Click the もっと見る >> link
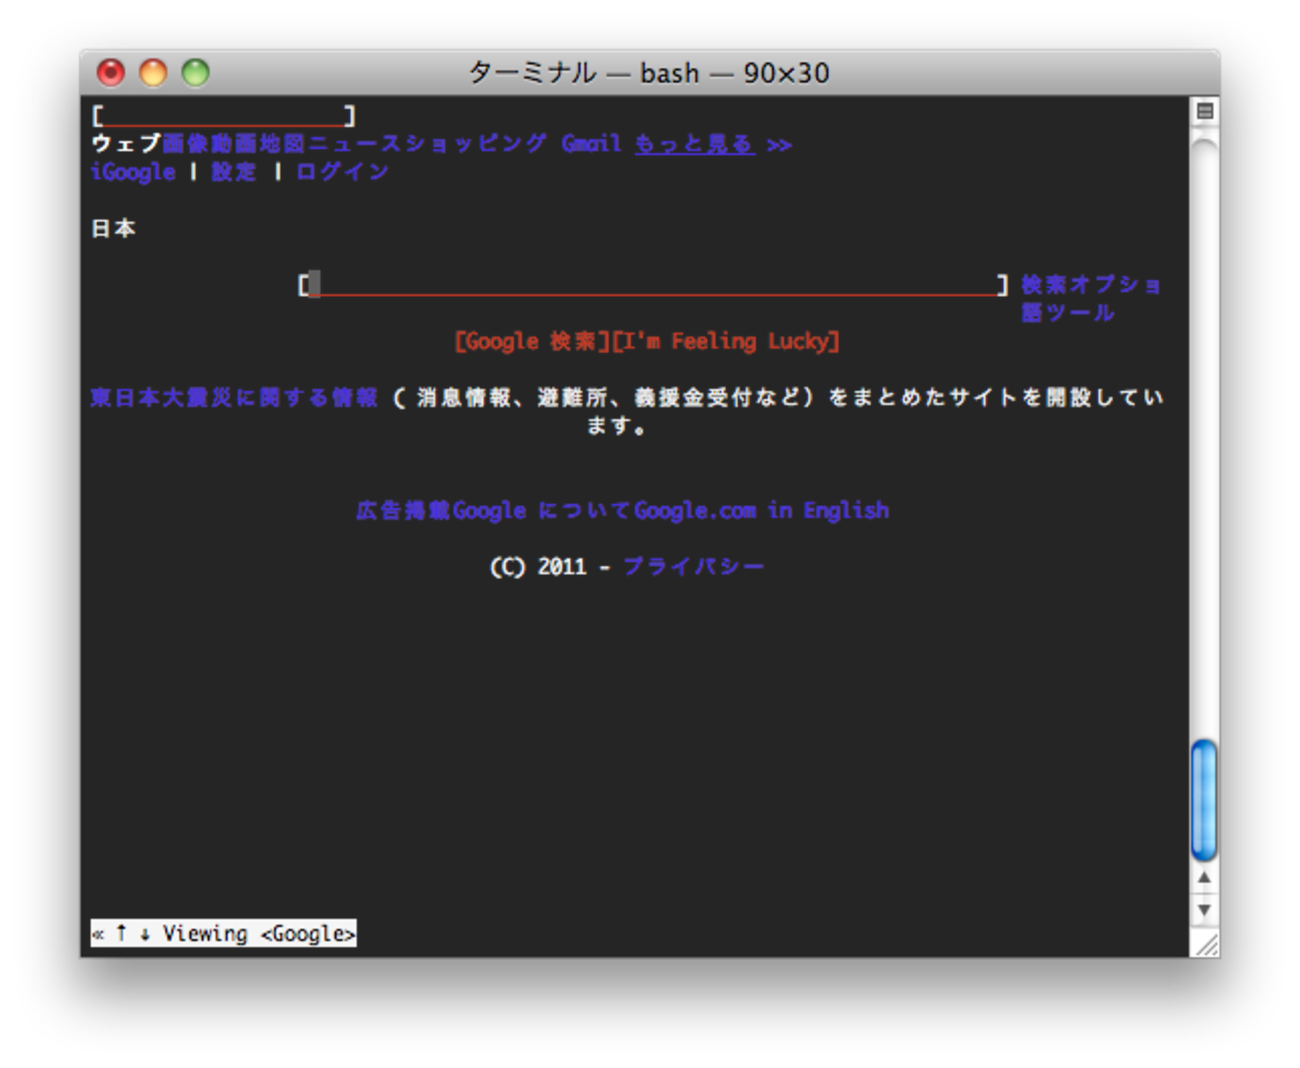This screenshot has width=1300, height=1068. [714, 144]
